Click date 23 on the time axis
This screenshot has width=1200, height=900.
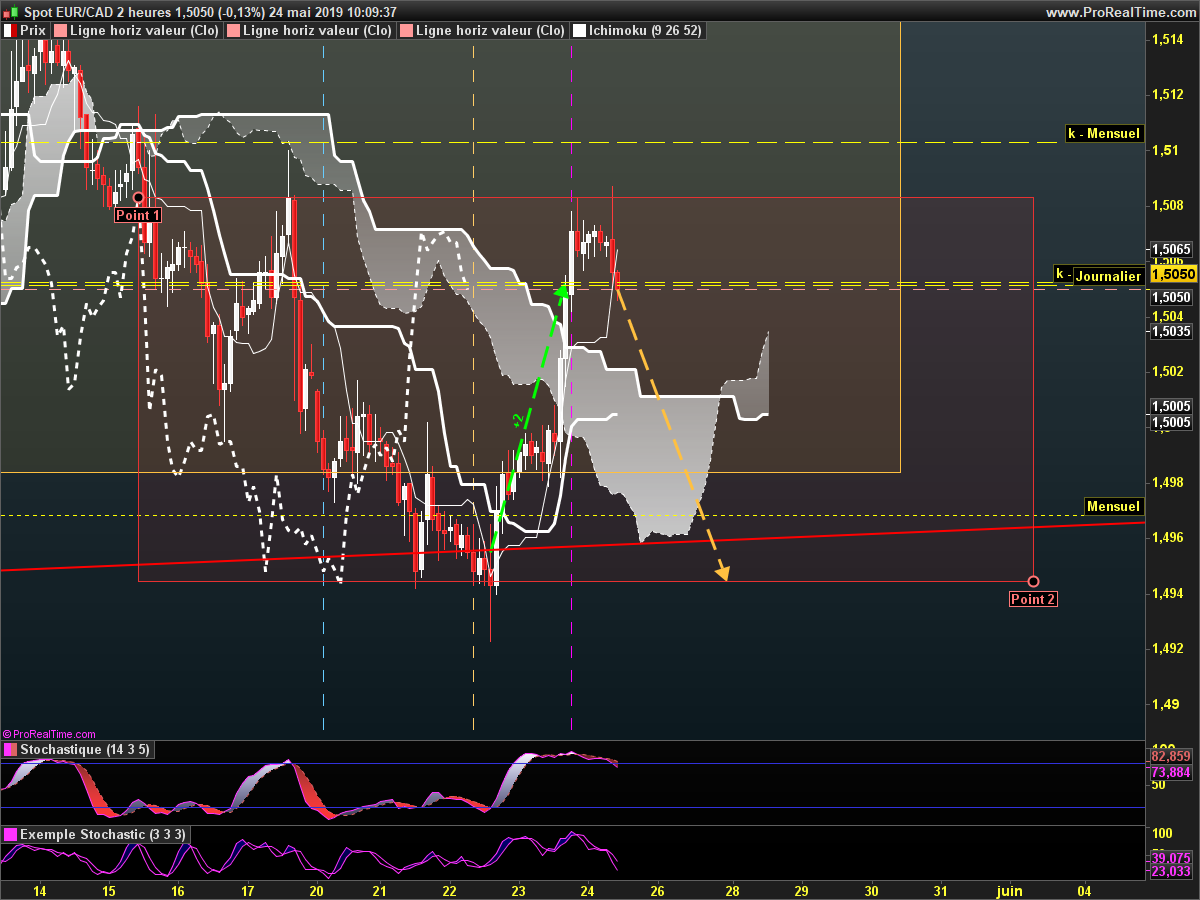pyautogui.click(x=518, y=890)
